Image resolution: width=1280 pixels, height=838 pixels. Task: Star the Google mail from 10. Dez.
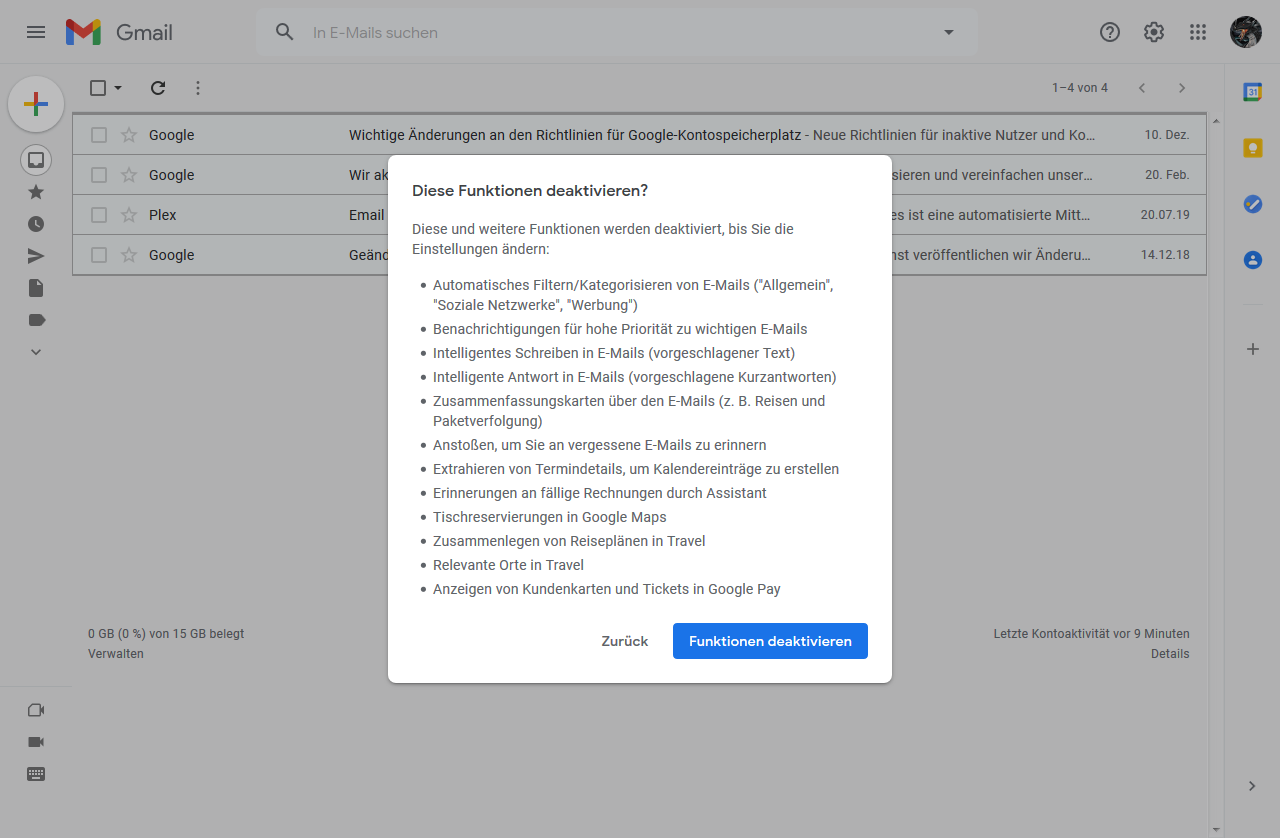pyautogui.click(x=129, y=135)
